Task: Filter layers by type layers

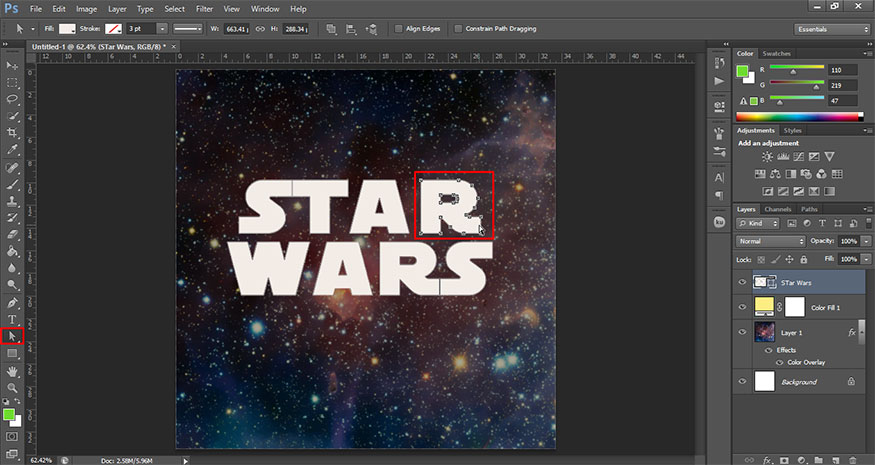Action: point(822,223)
